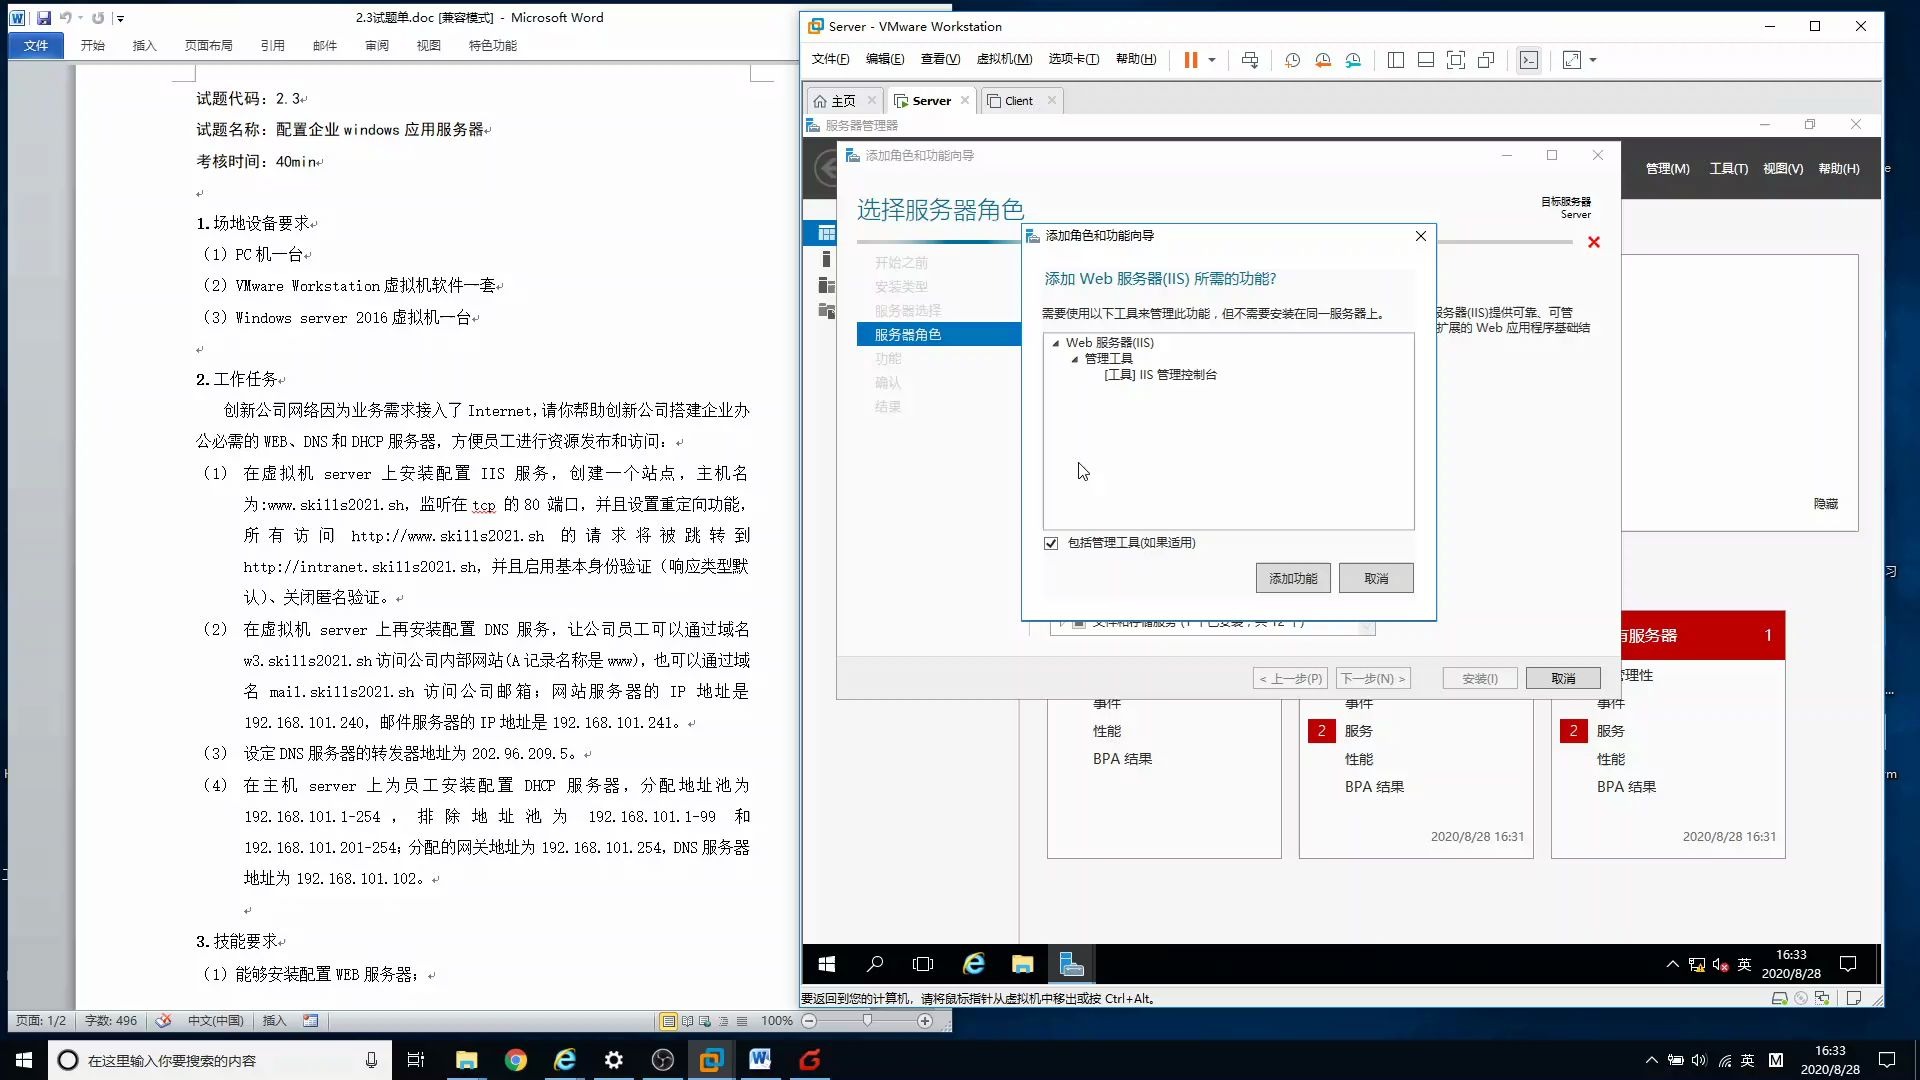Click Server Manager icon in guest taskbar
Viewport: 1920px width, 1080px height.
(x=1071, y=964)
